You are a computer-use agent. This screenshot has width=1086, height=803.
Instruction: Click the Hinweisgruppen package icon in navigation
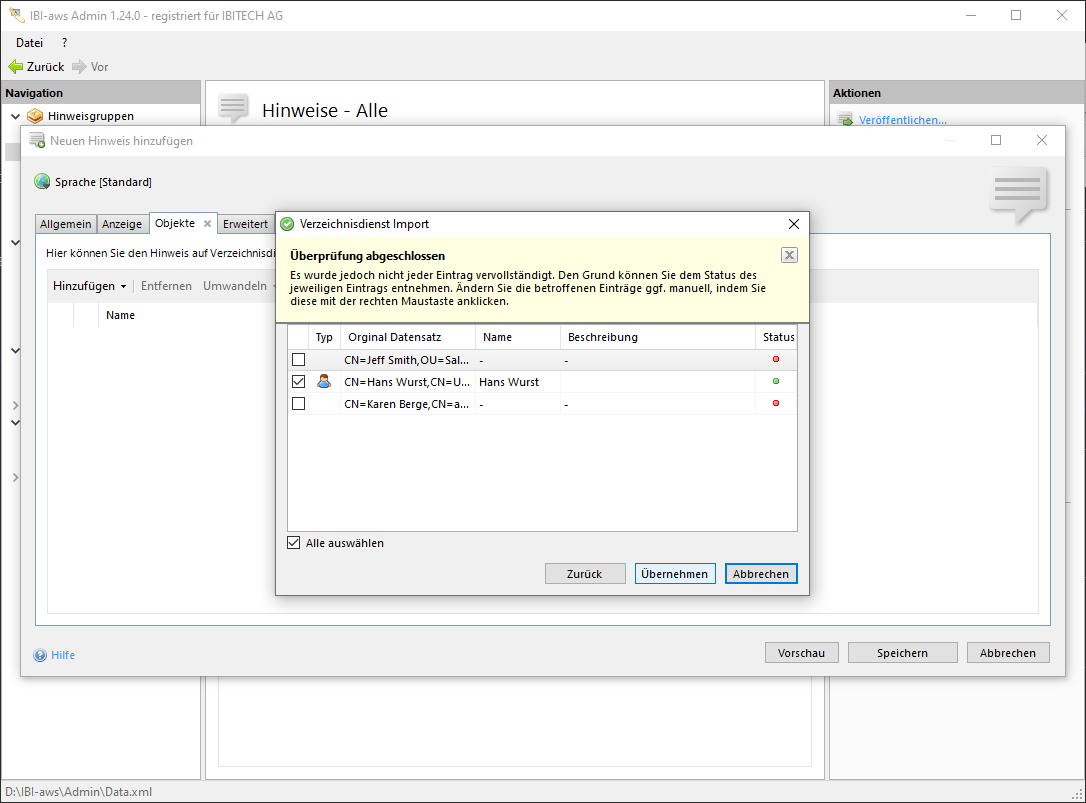point(35,116)
